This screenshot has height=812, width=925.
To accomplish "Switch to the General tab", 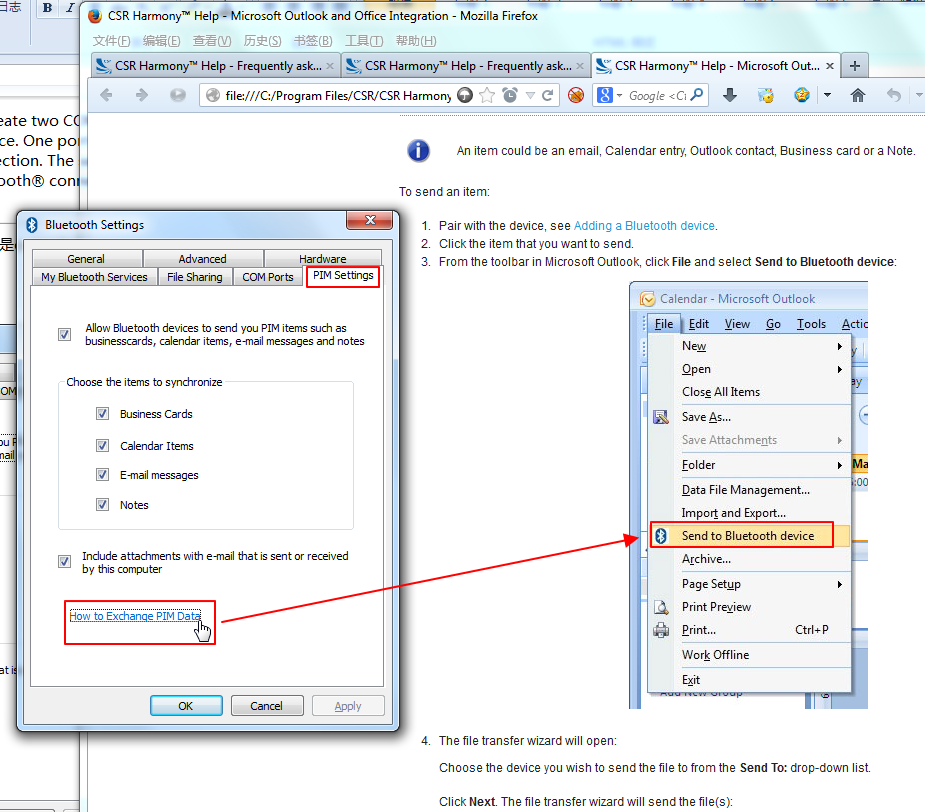I will 86,258.
